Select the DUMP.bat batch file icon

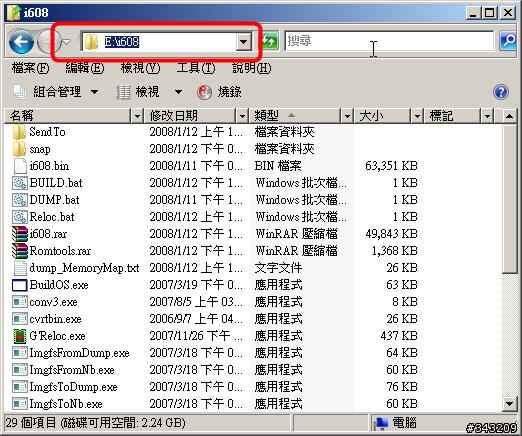point(20,200)
